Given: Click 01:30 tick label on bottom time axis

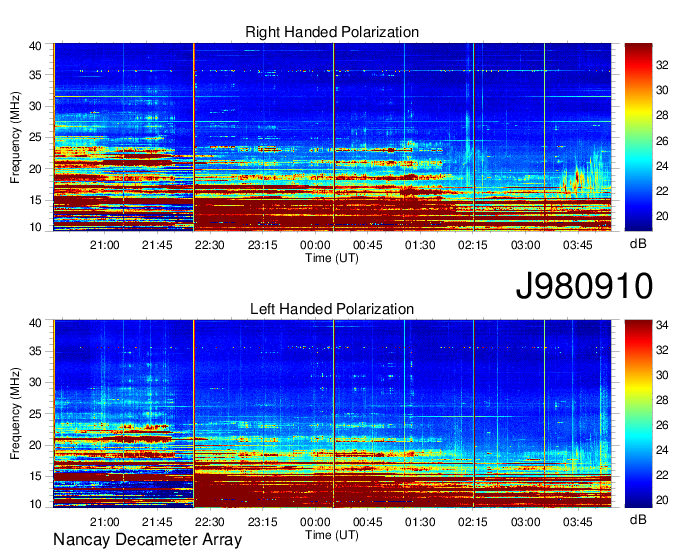Looking at the screenshot, I should click(420, 522).
